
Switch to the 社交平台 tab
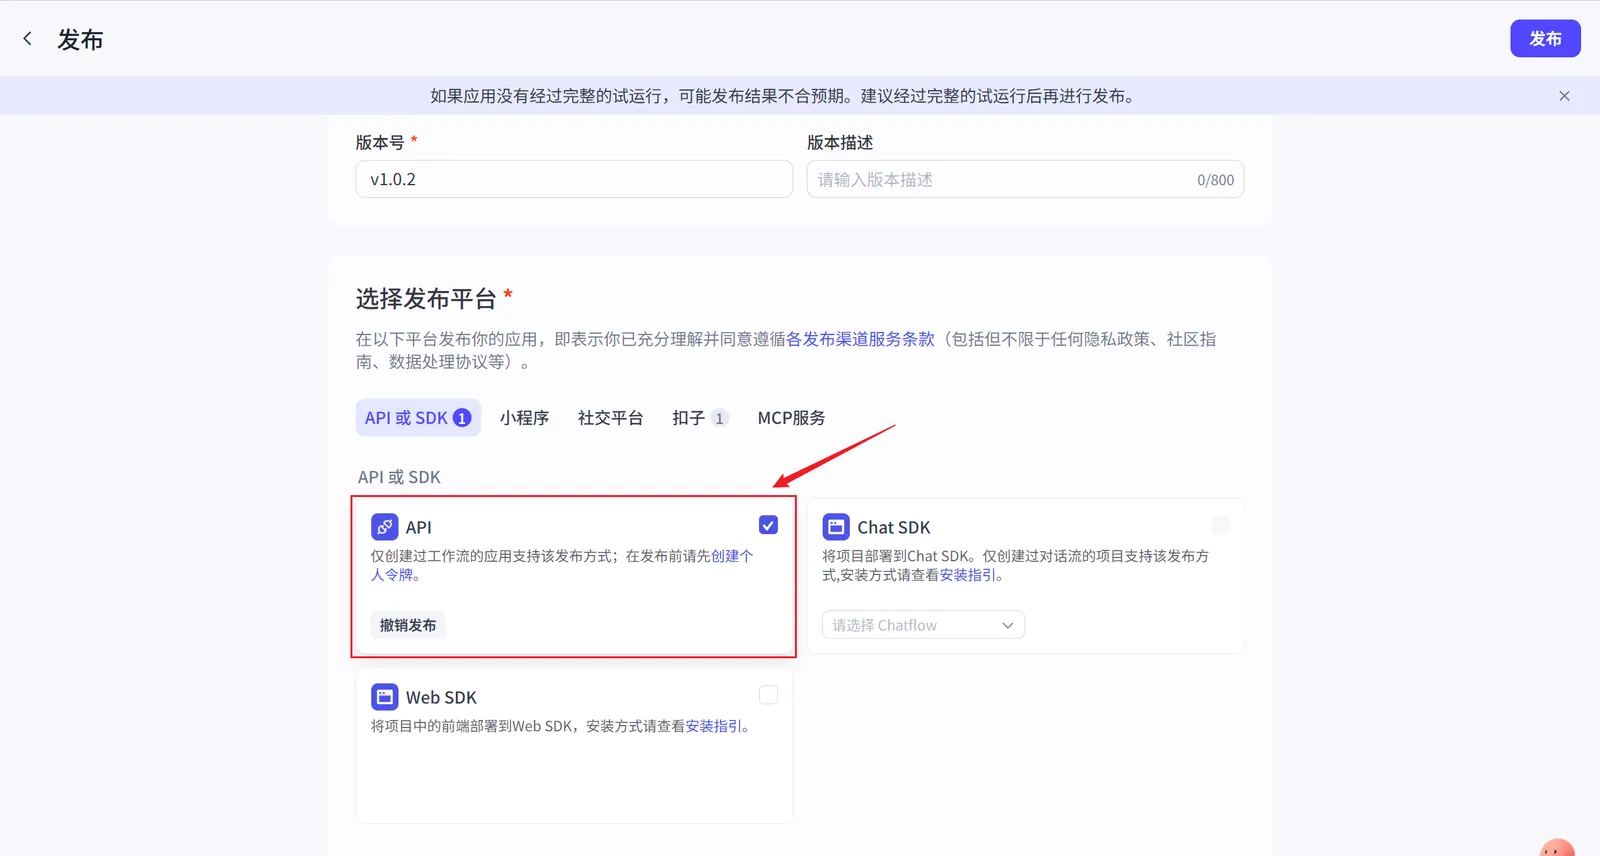[x=610, y=418]
